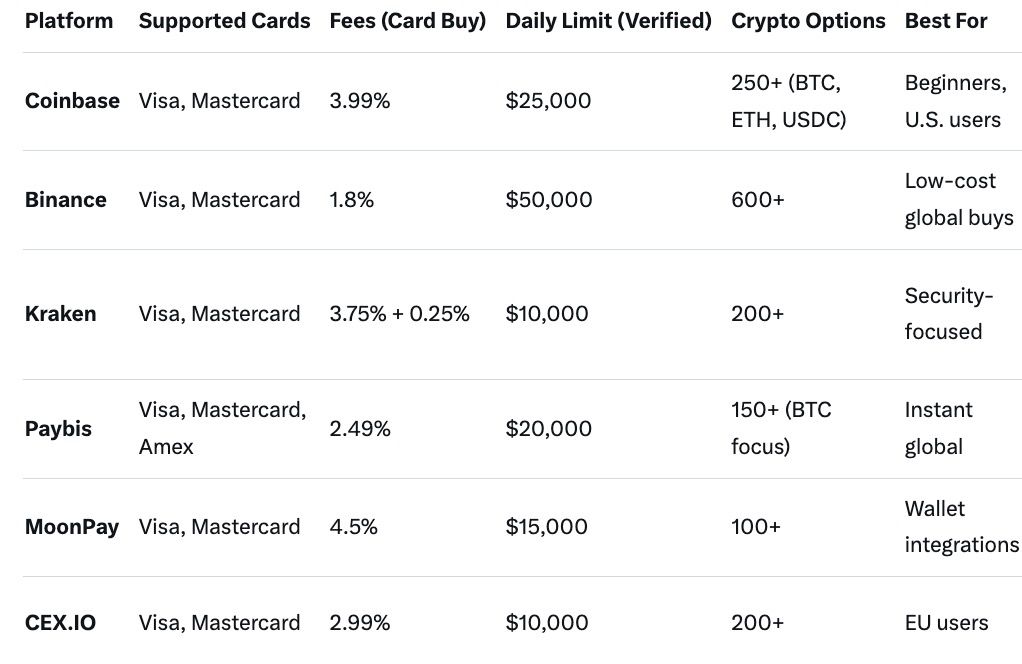1022x664 pixels.
Task: Select the Binance platform name
Action: (x=66, y=200)
